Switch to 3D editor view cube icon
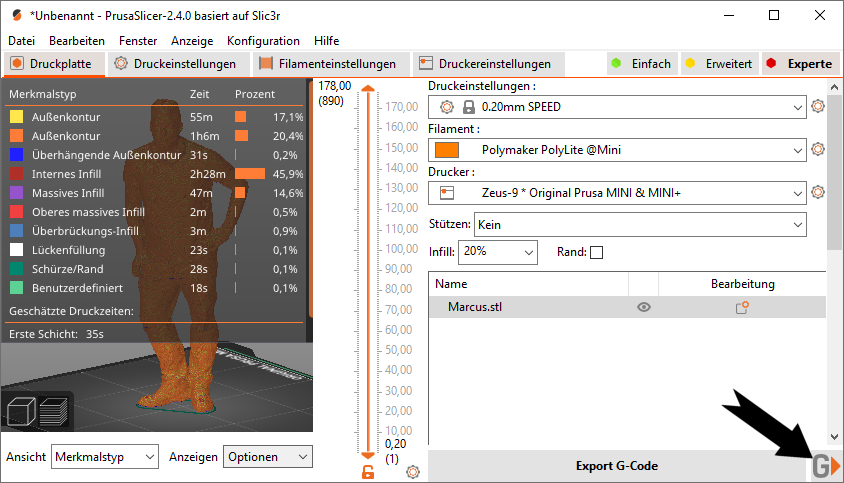 coord(21,411)
